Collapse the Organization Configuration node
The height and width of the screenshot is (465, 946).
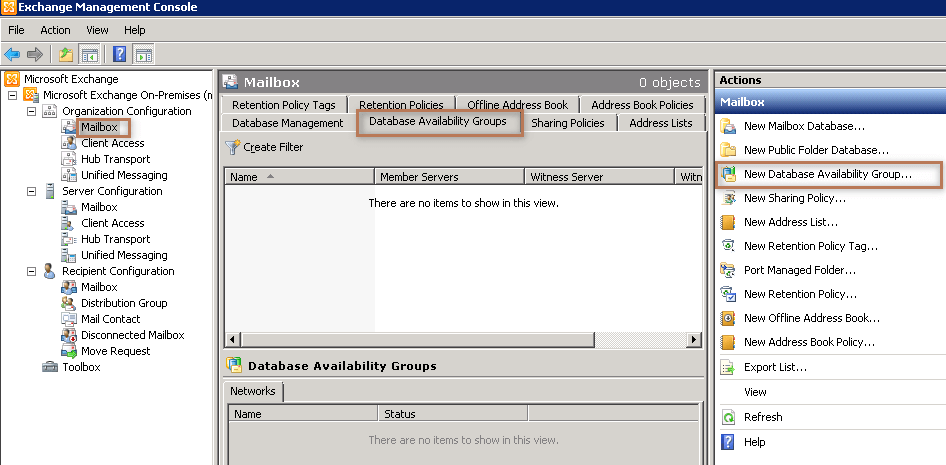pos(31,111)
